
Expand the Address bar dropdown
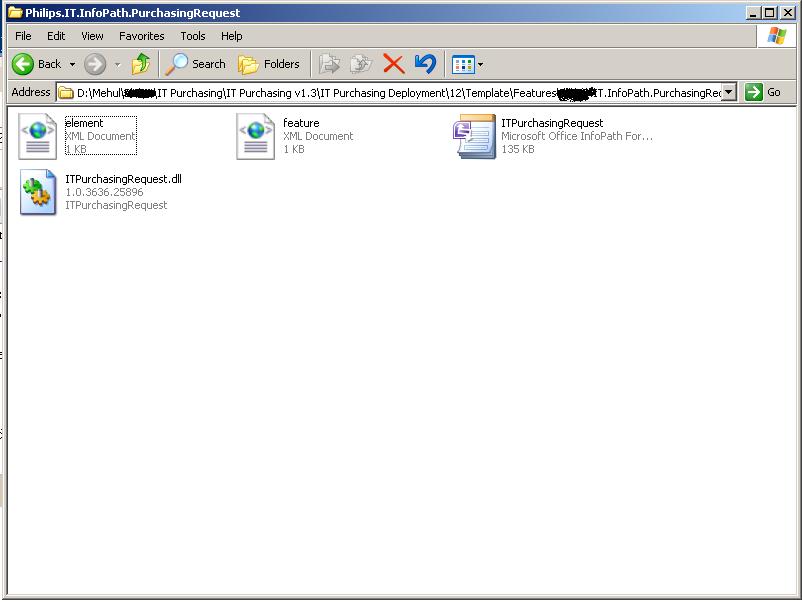[729, 92]
